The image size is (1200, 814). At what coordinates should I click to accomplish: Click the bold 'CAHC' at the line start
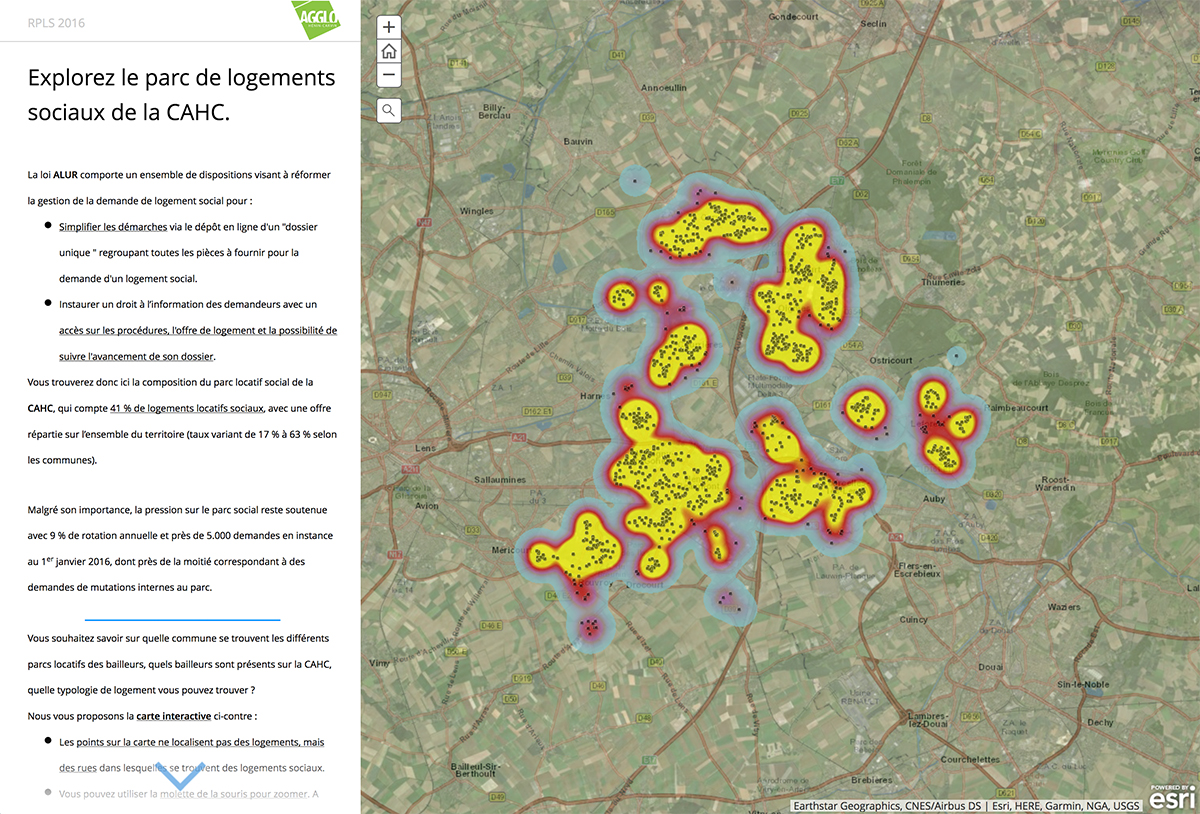pyautogui.click(x=40, y=408)
